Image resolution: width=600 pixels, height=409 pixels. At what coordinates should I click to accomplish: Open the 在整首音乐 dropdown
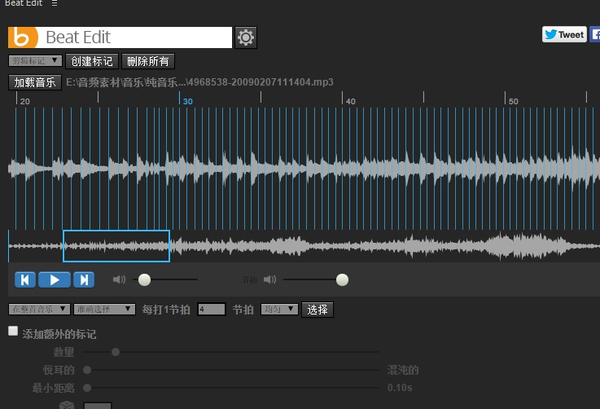(x=39, y=309)
